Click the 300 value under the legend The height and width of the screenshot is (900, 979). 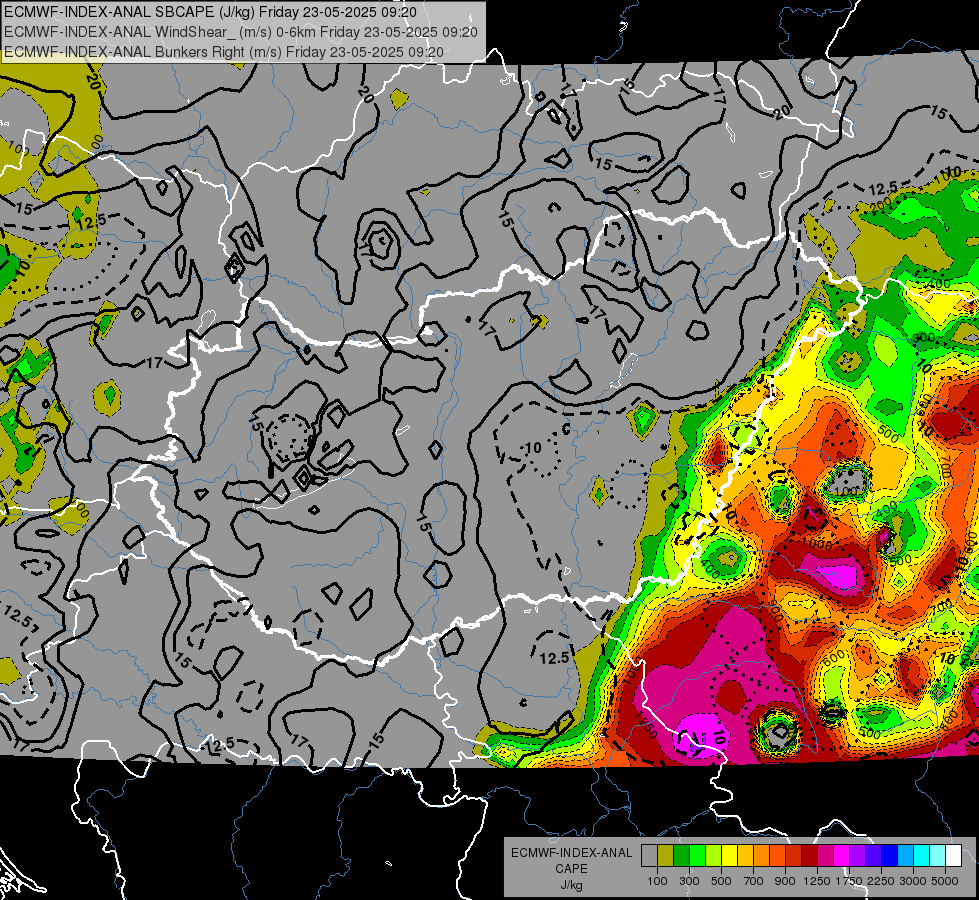click(x=689, y=881)
